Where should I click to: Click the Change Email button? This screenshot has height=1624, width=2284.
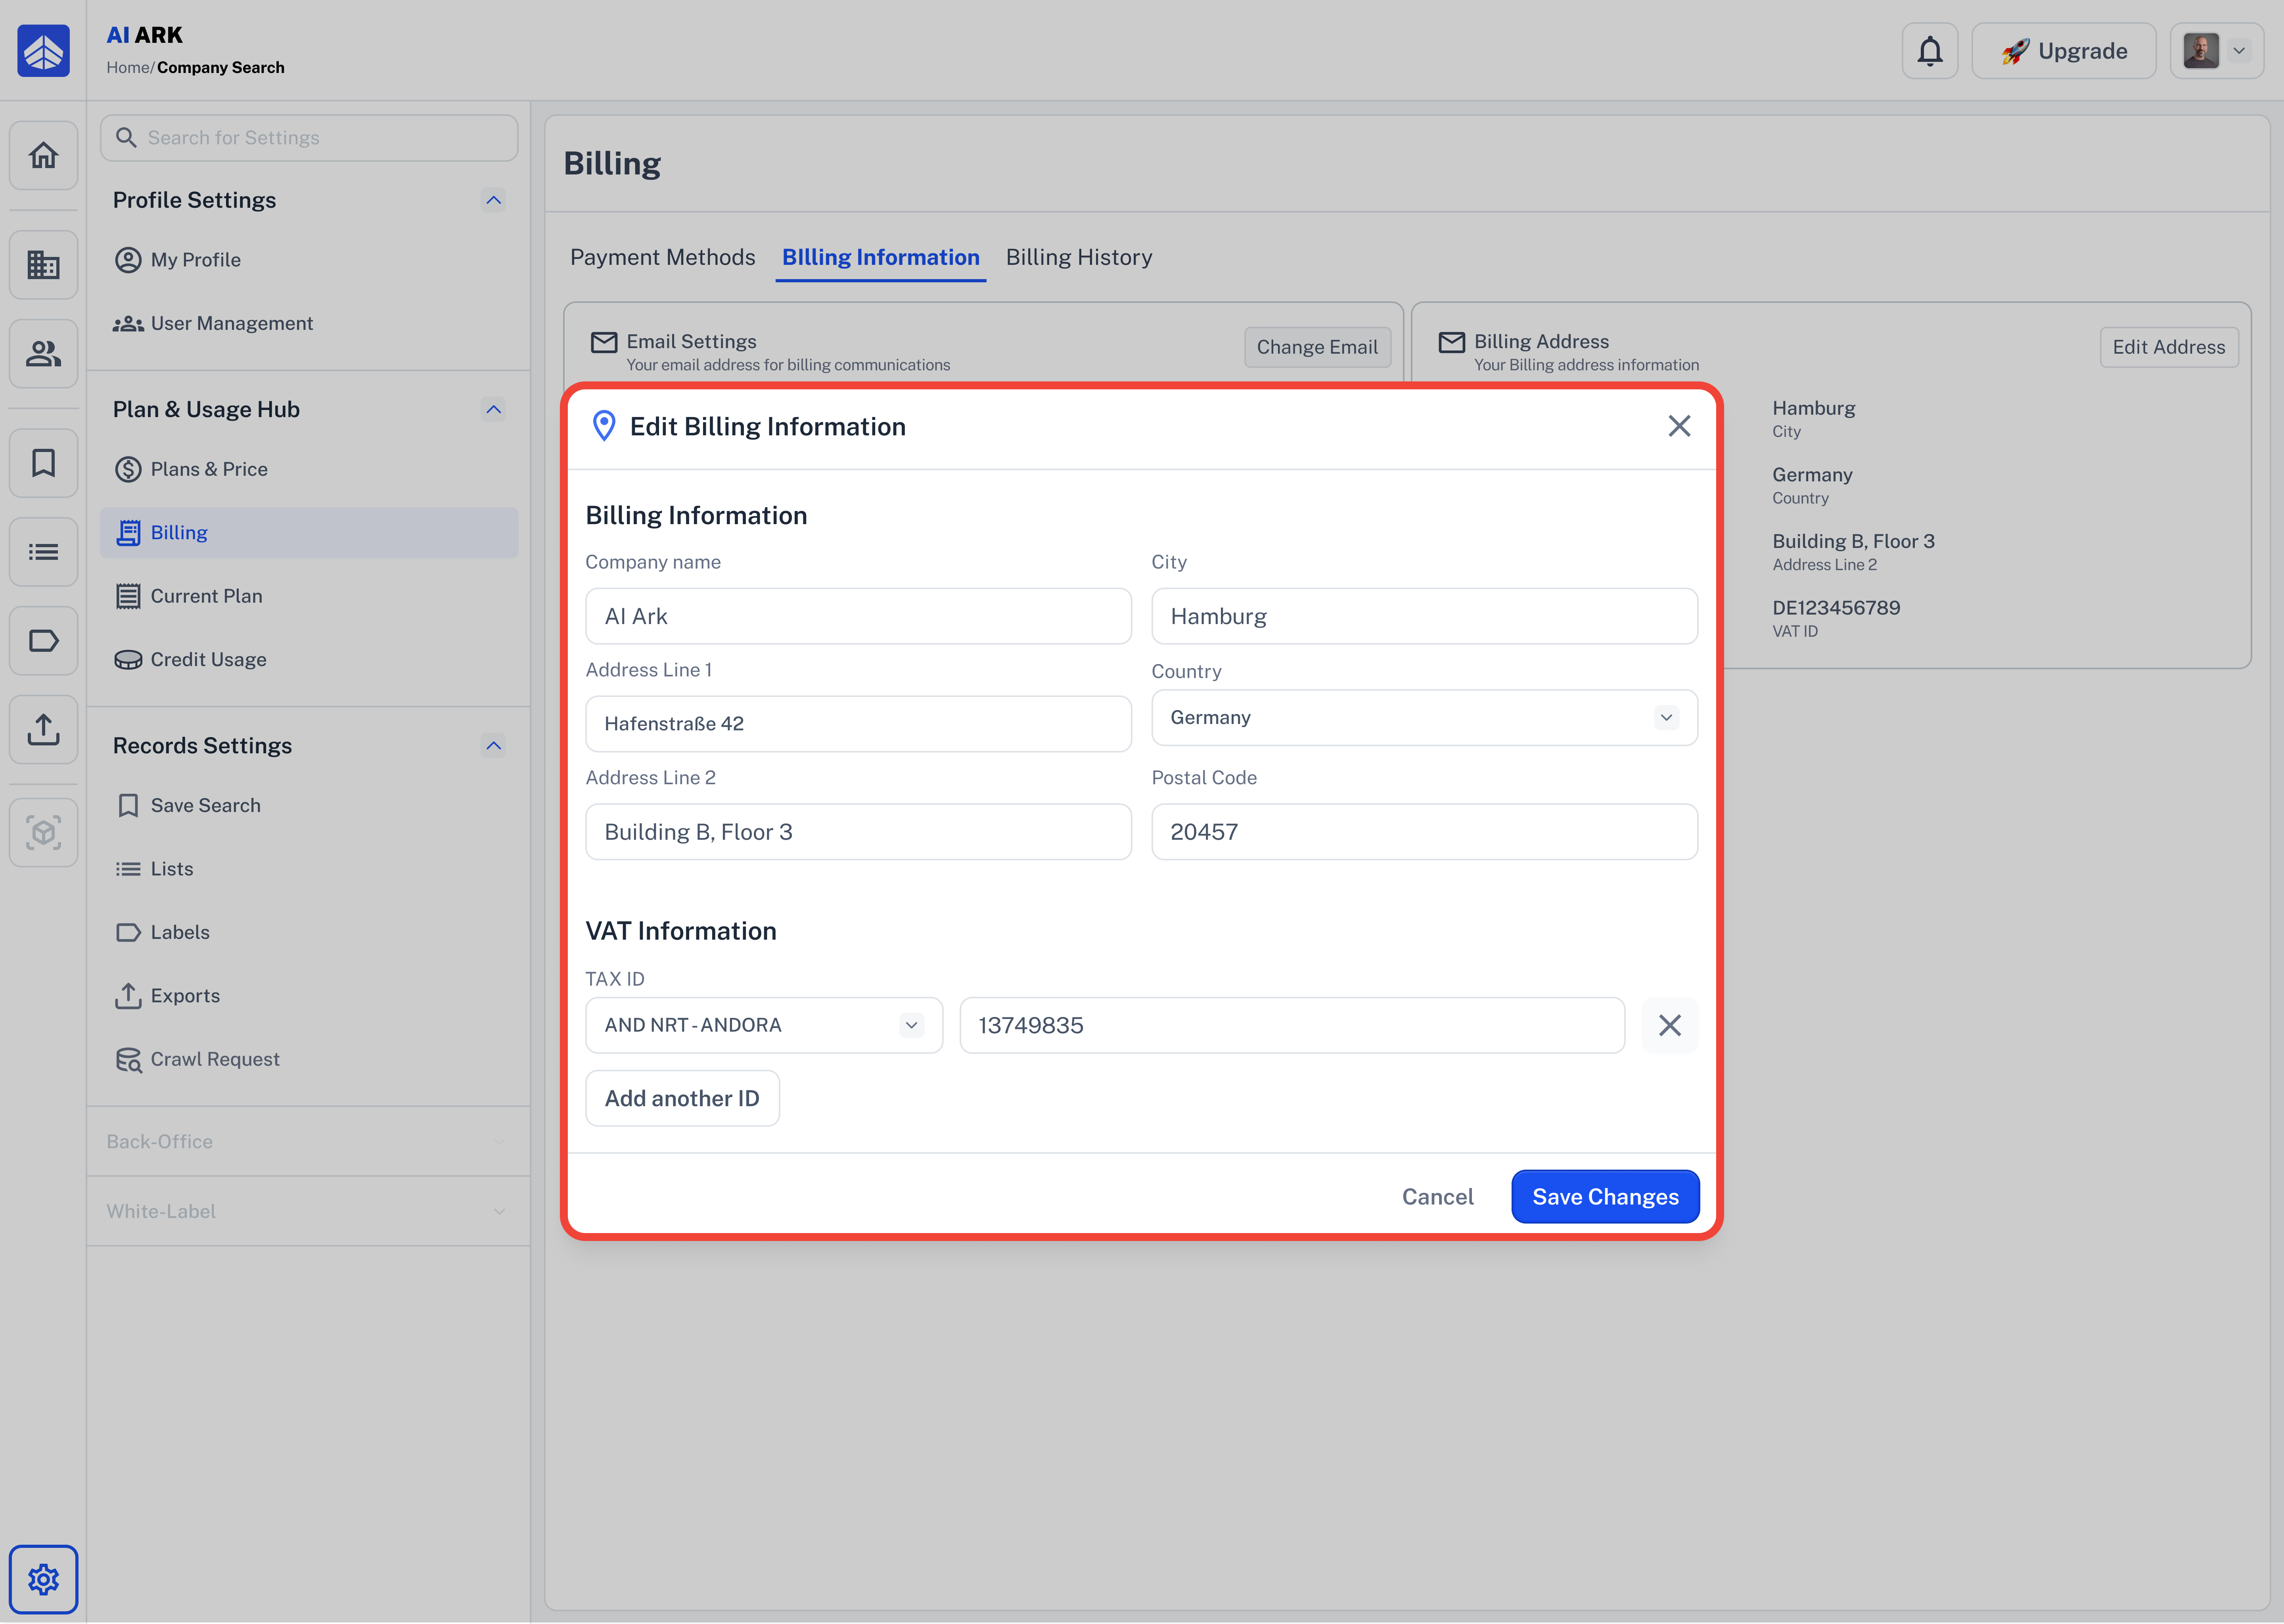coord(1317,346)
